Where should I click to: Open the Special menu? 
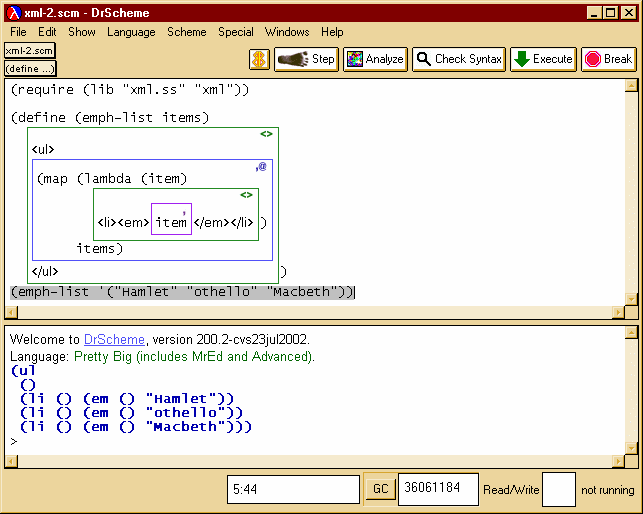pyautogui.click(x=236, y=32)
